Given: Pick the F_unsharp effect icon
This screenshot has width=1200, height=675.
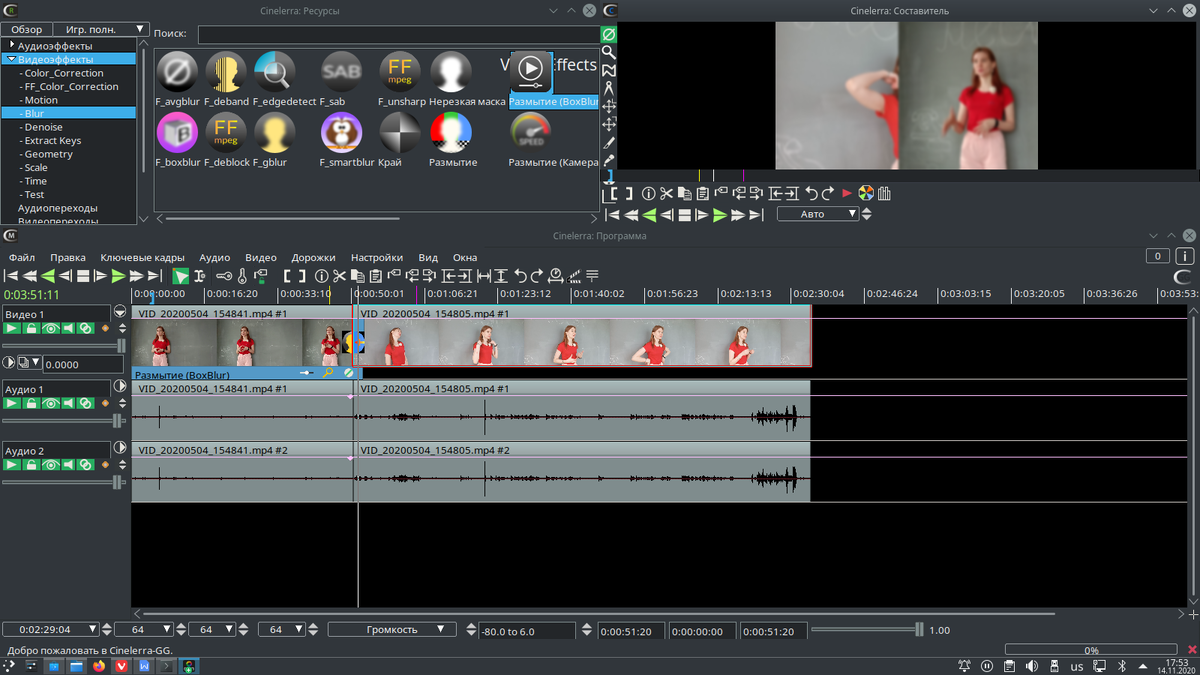Looking at the screenshot, I should pyautogui.click(x=400, y=72).
